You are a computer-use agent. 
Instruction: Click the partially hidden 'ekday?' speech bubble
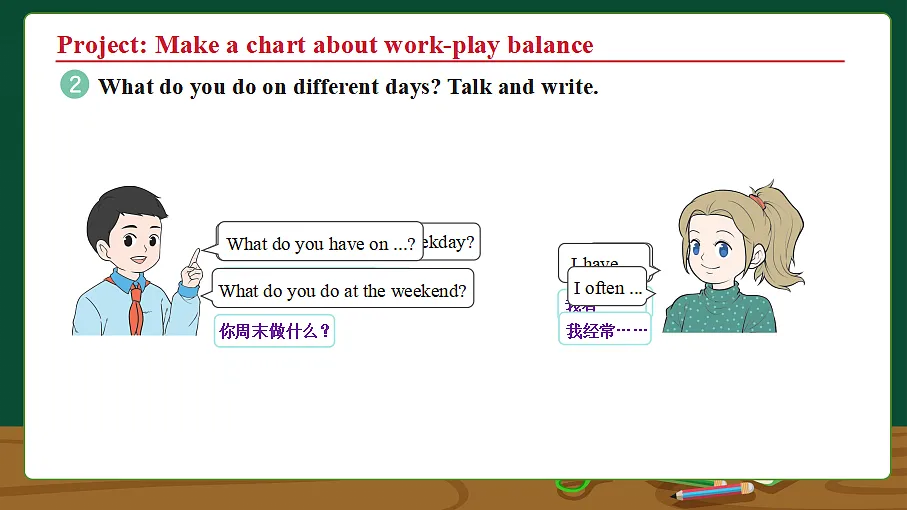tap(452, 241)
